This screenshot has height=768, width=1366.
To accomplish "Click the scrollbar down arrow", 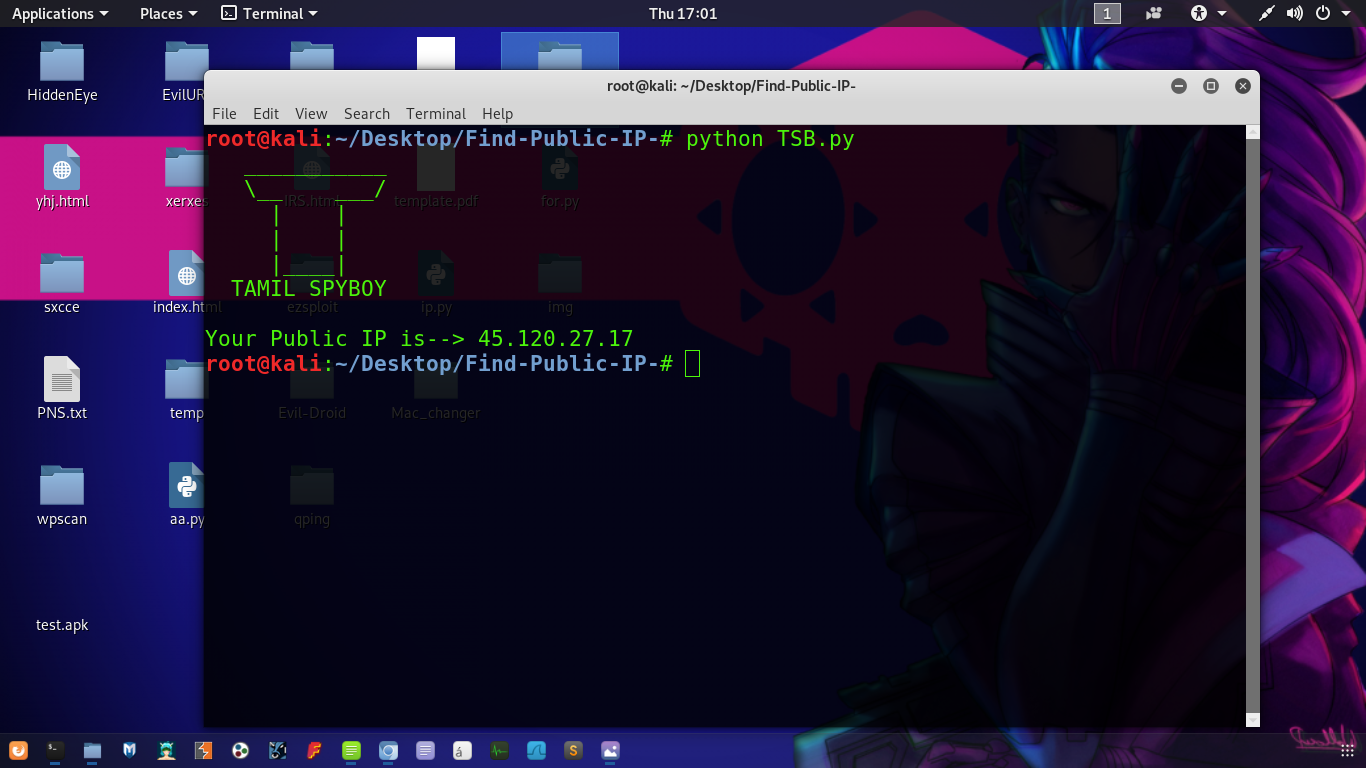I will 1253,719.
